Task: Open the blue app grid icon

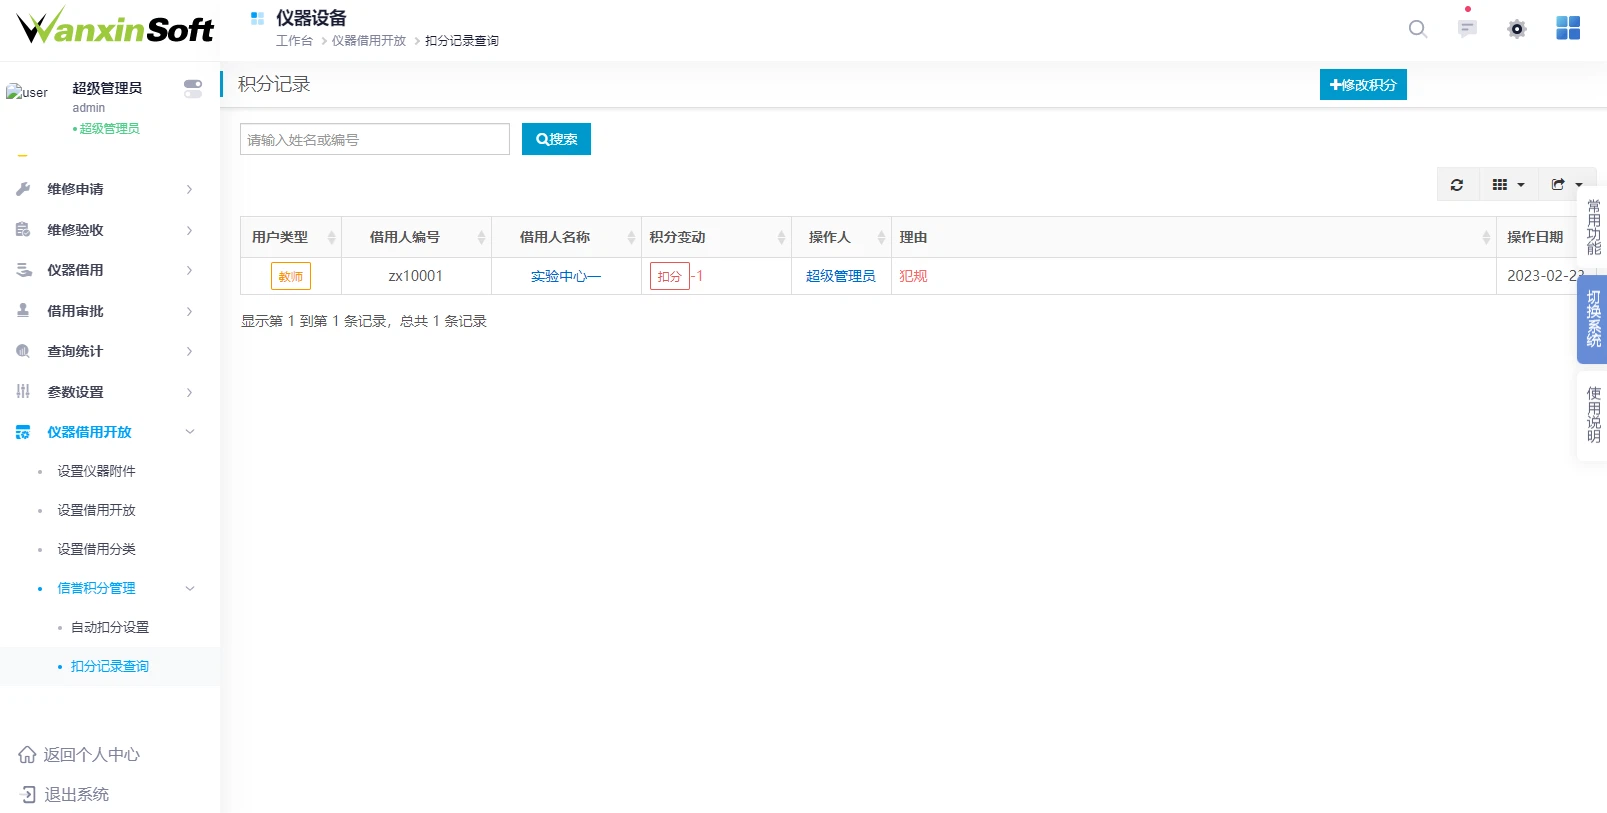Action: pos(1568,28)
